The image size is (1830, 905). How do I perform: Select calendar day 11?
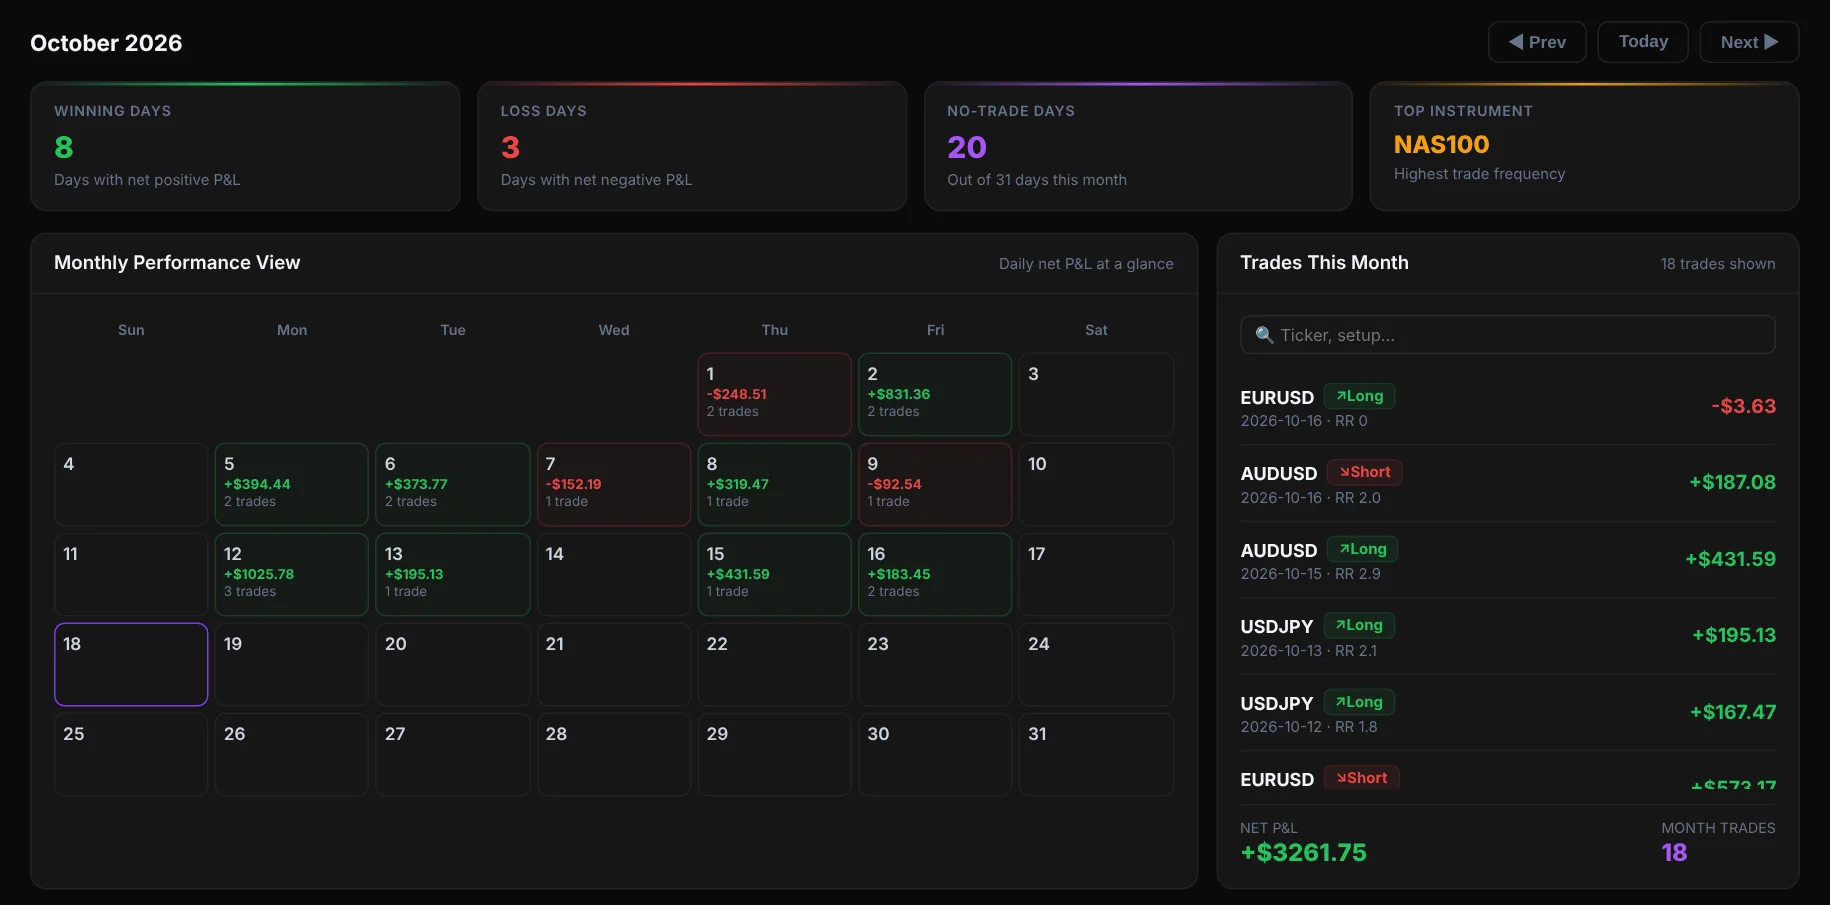pos(131,574)
